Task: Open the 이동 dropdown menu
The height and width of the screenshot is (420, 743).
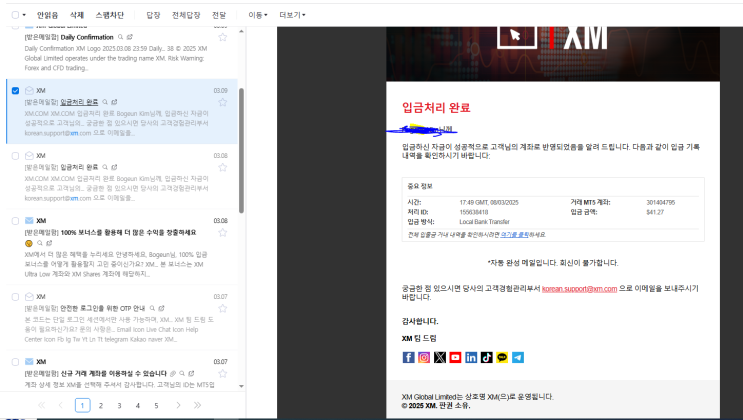Action: coord(258,15)
